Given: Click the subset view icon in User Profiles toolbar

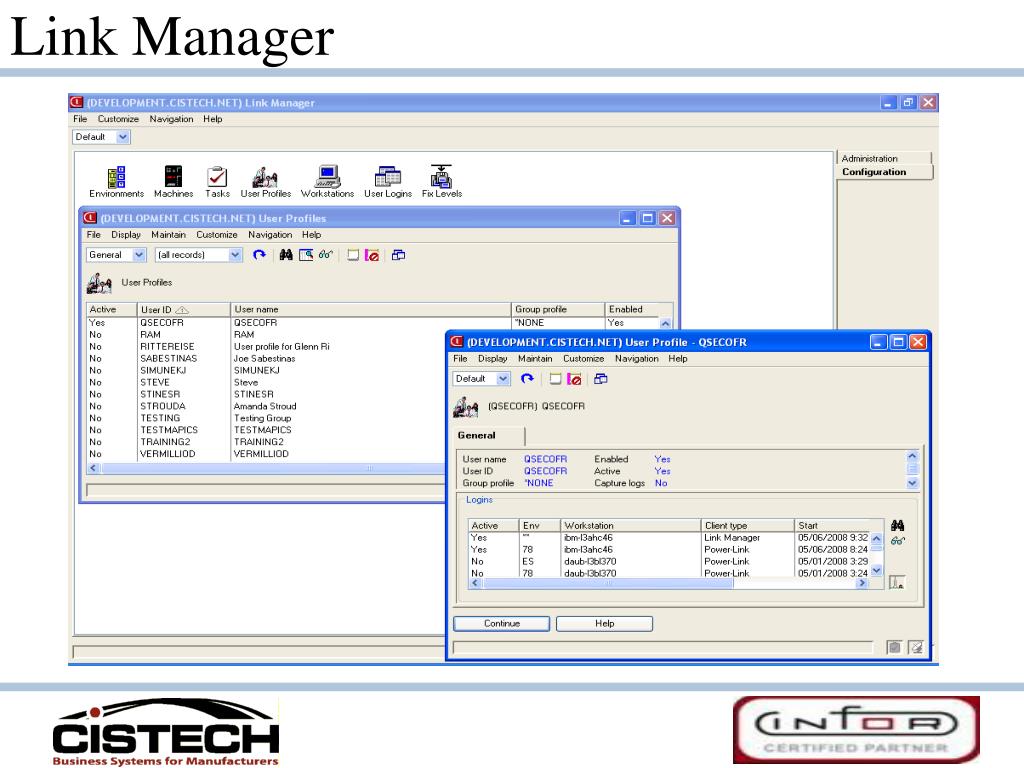Looking at the screenshot, I should coord(306,255).
